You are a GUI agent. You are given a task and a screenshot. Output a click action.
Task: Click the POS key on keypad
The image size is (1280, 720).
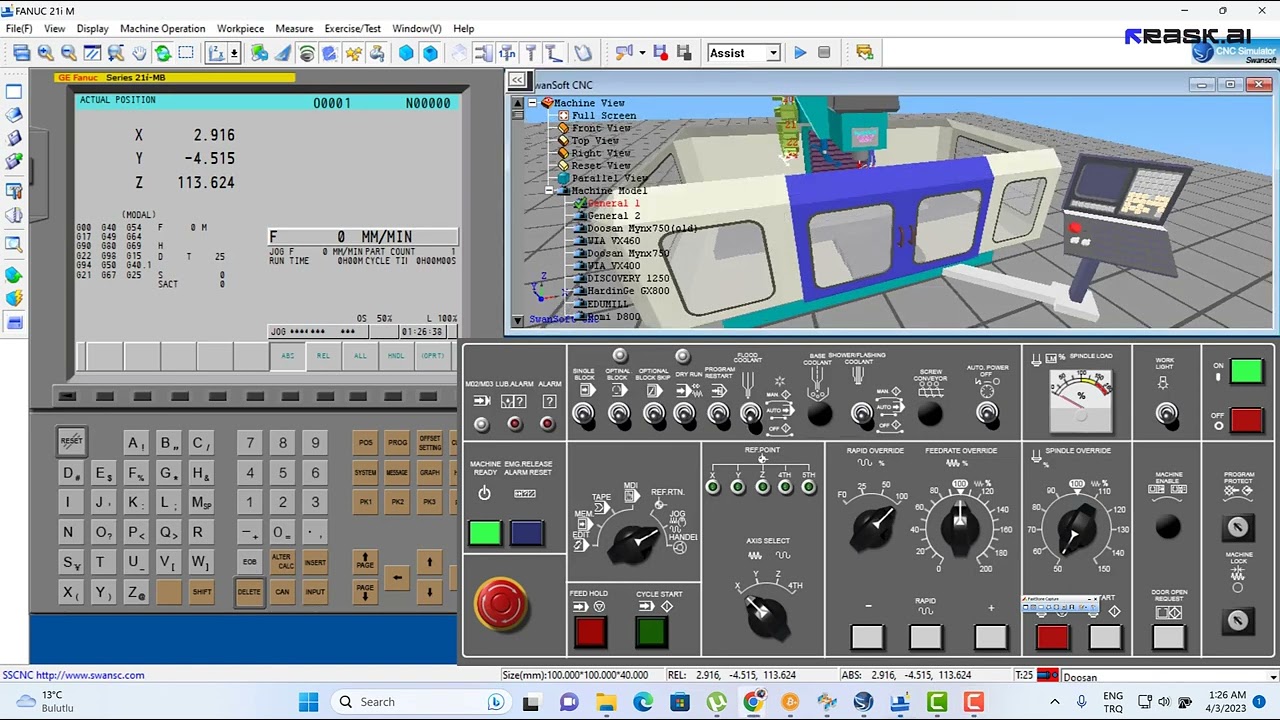pos(366,443)
